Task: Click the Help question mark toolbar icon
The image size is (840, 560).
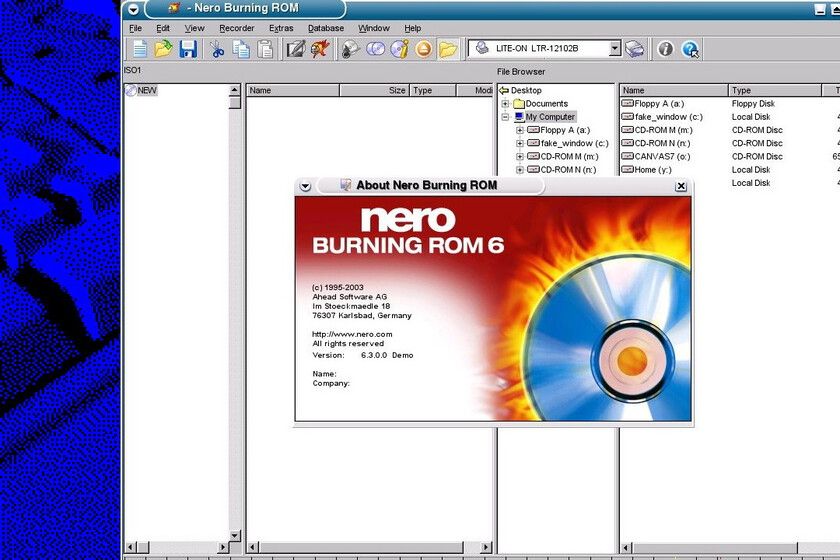Action: click(690, 49)
